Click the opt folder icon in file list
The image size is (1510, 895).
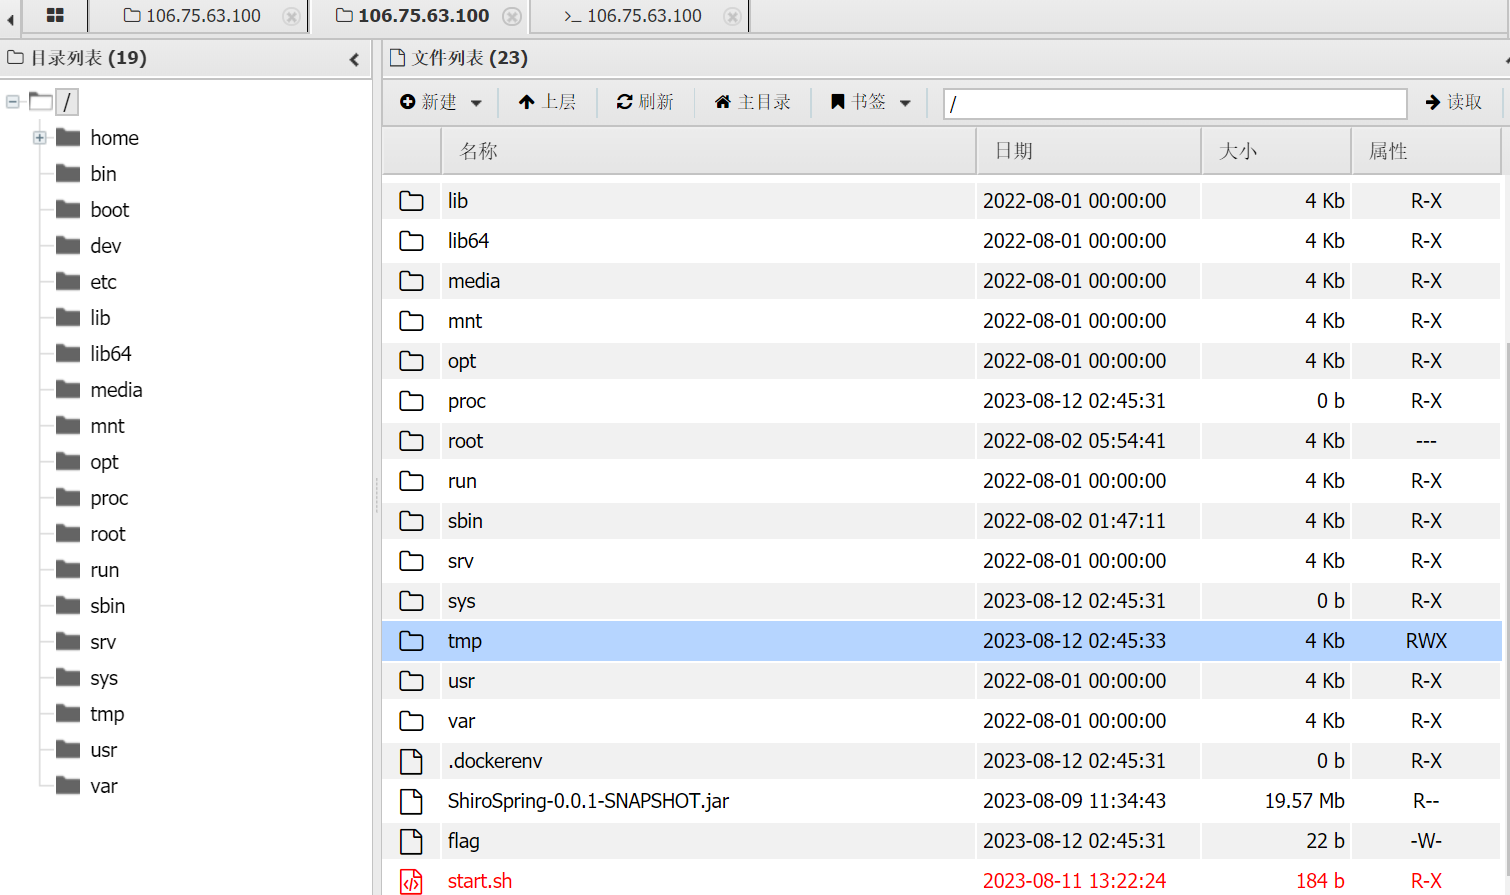411,361
